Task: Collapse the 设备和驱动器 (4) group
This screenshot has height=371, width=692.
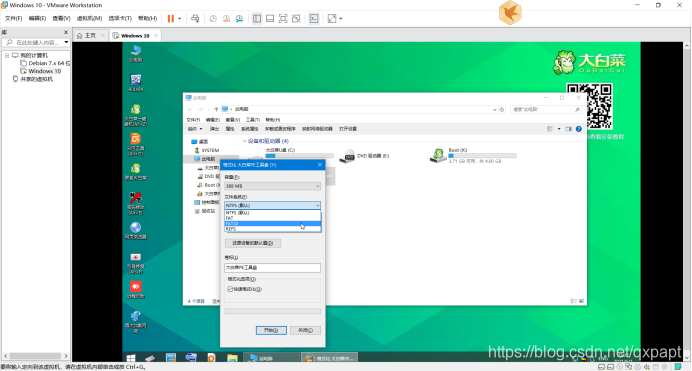Action: click(x=244, y=141)
